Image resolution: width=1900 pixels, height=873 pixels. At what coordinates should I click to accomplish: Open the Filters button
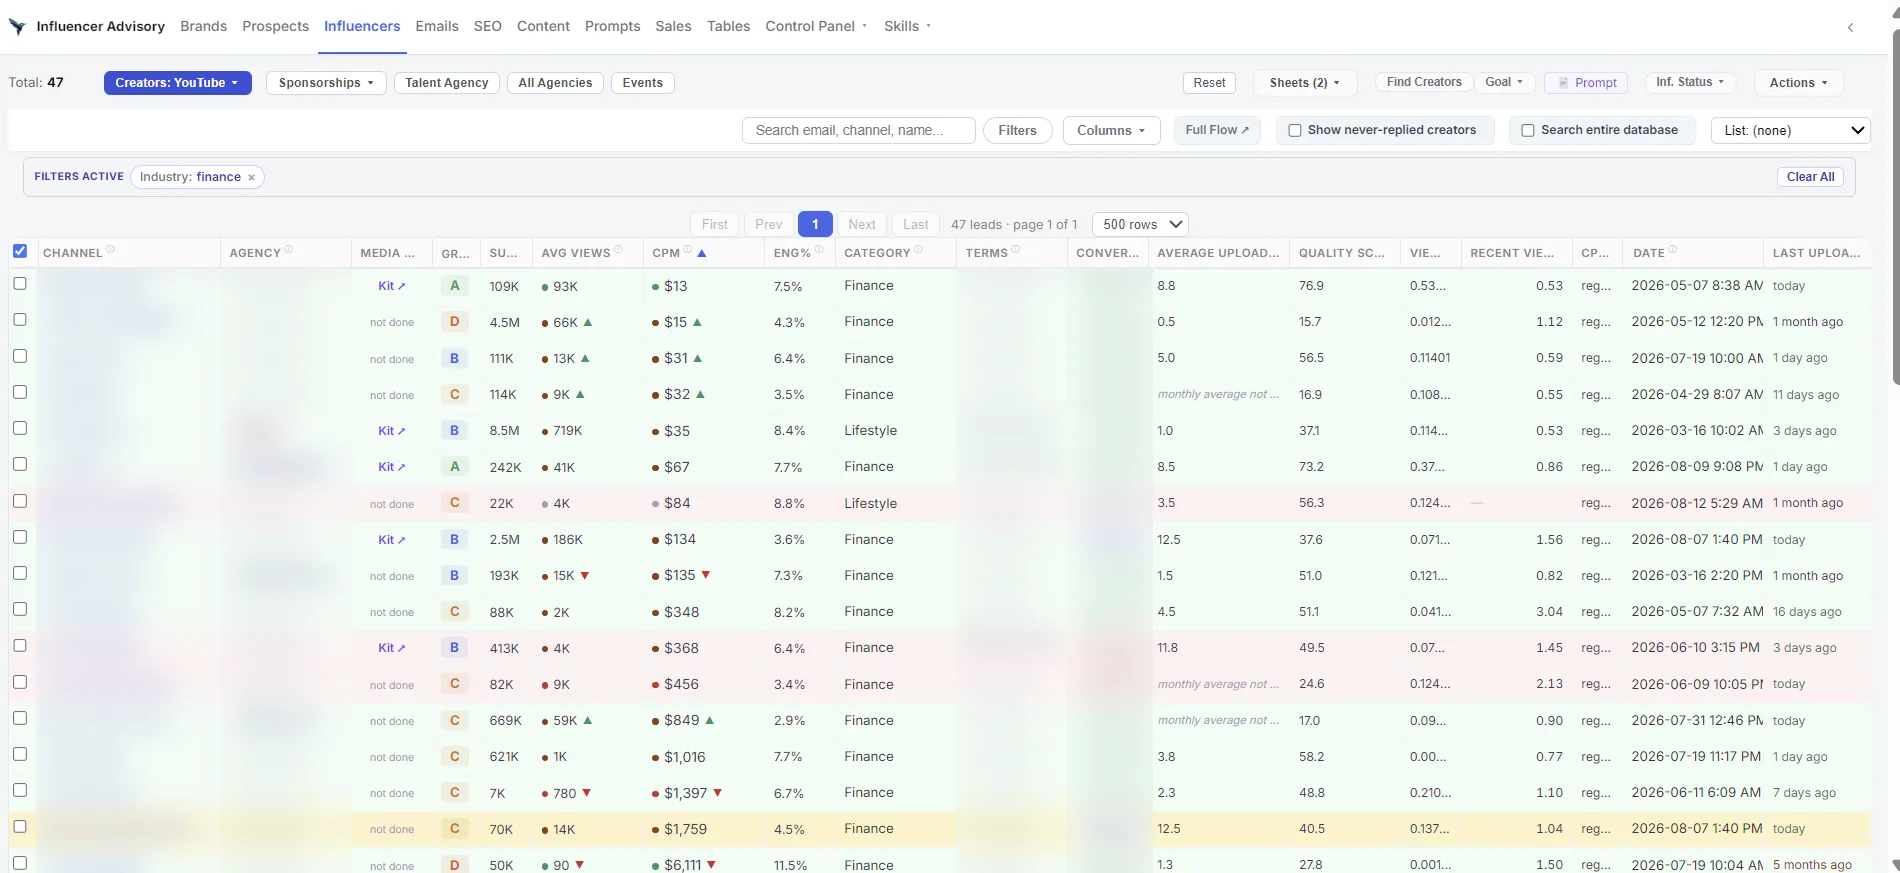[1017, 130]
